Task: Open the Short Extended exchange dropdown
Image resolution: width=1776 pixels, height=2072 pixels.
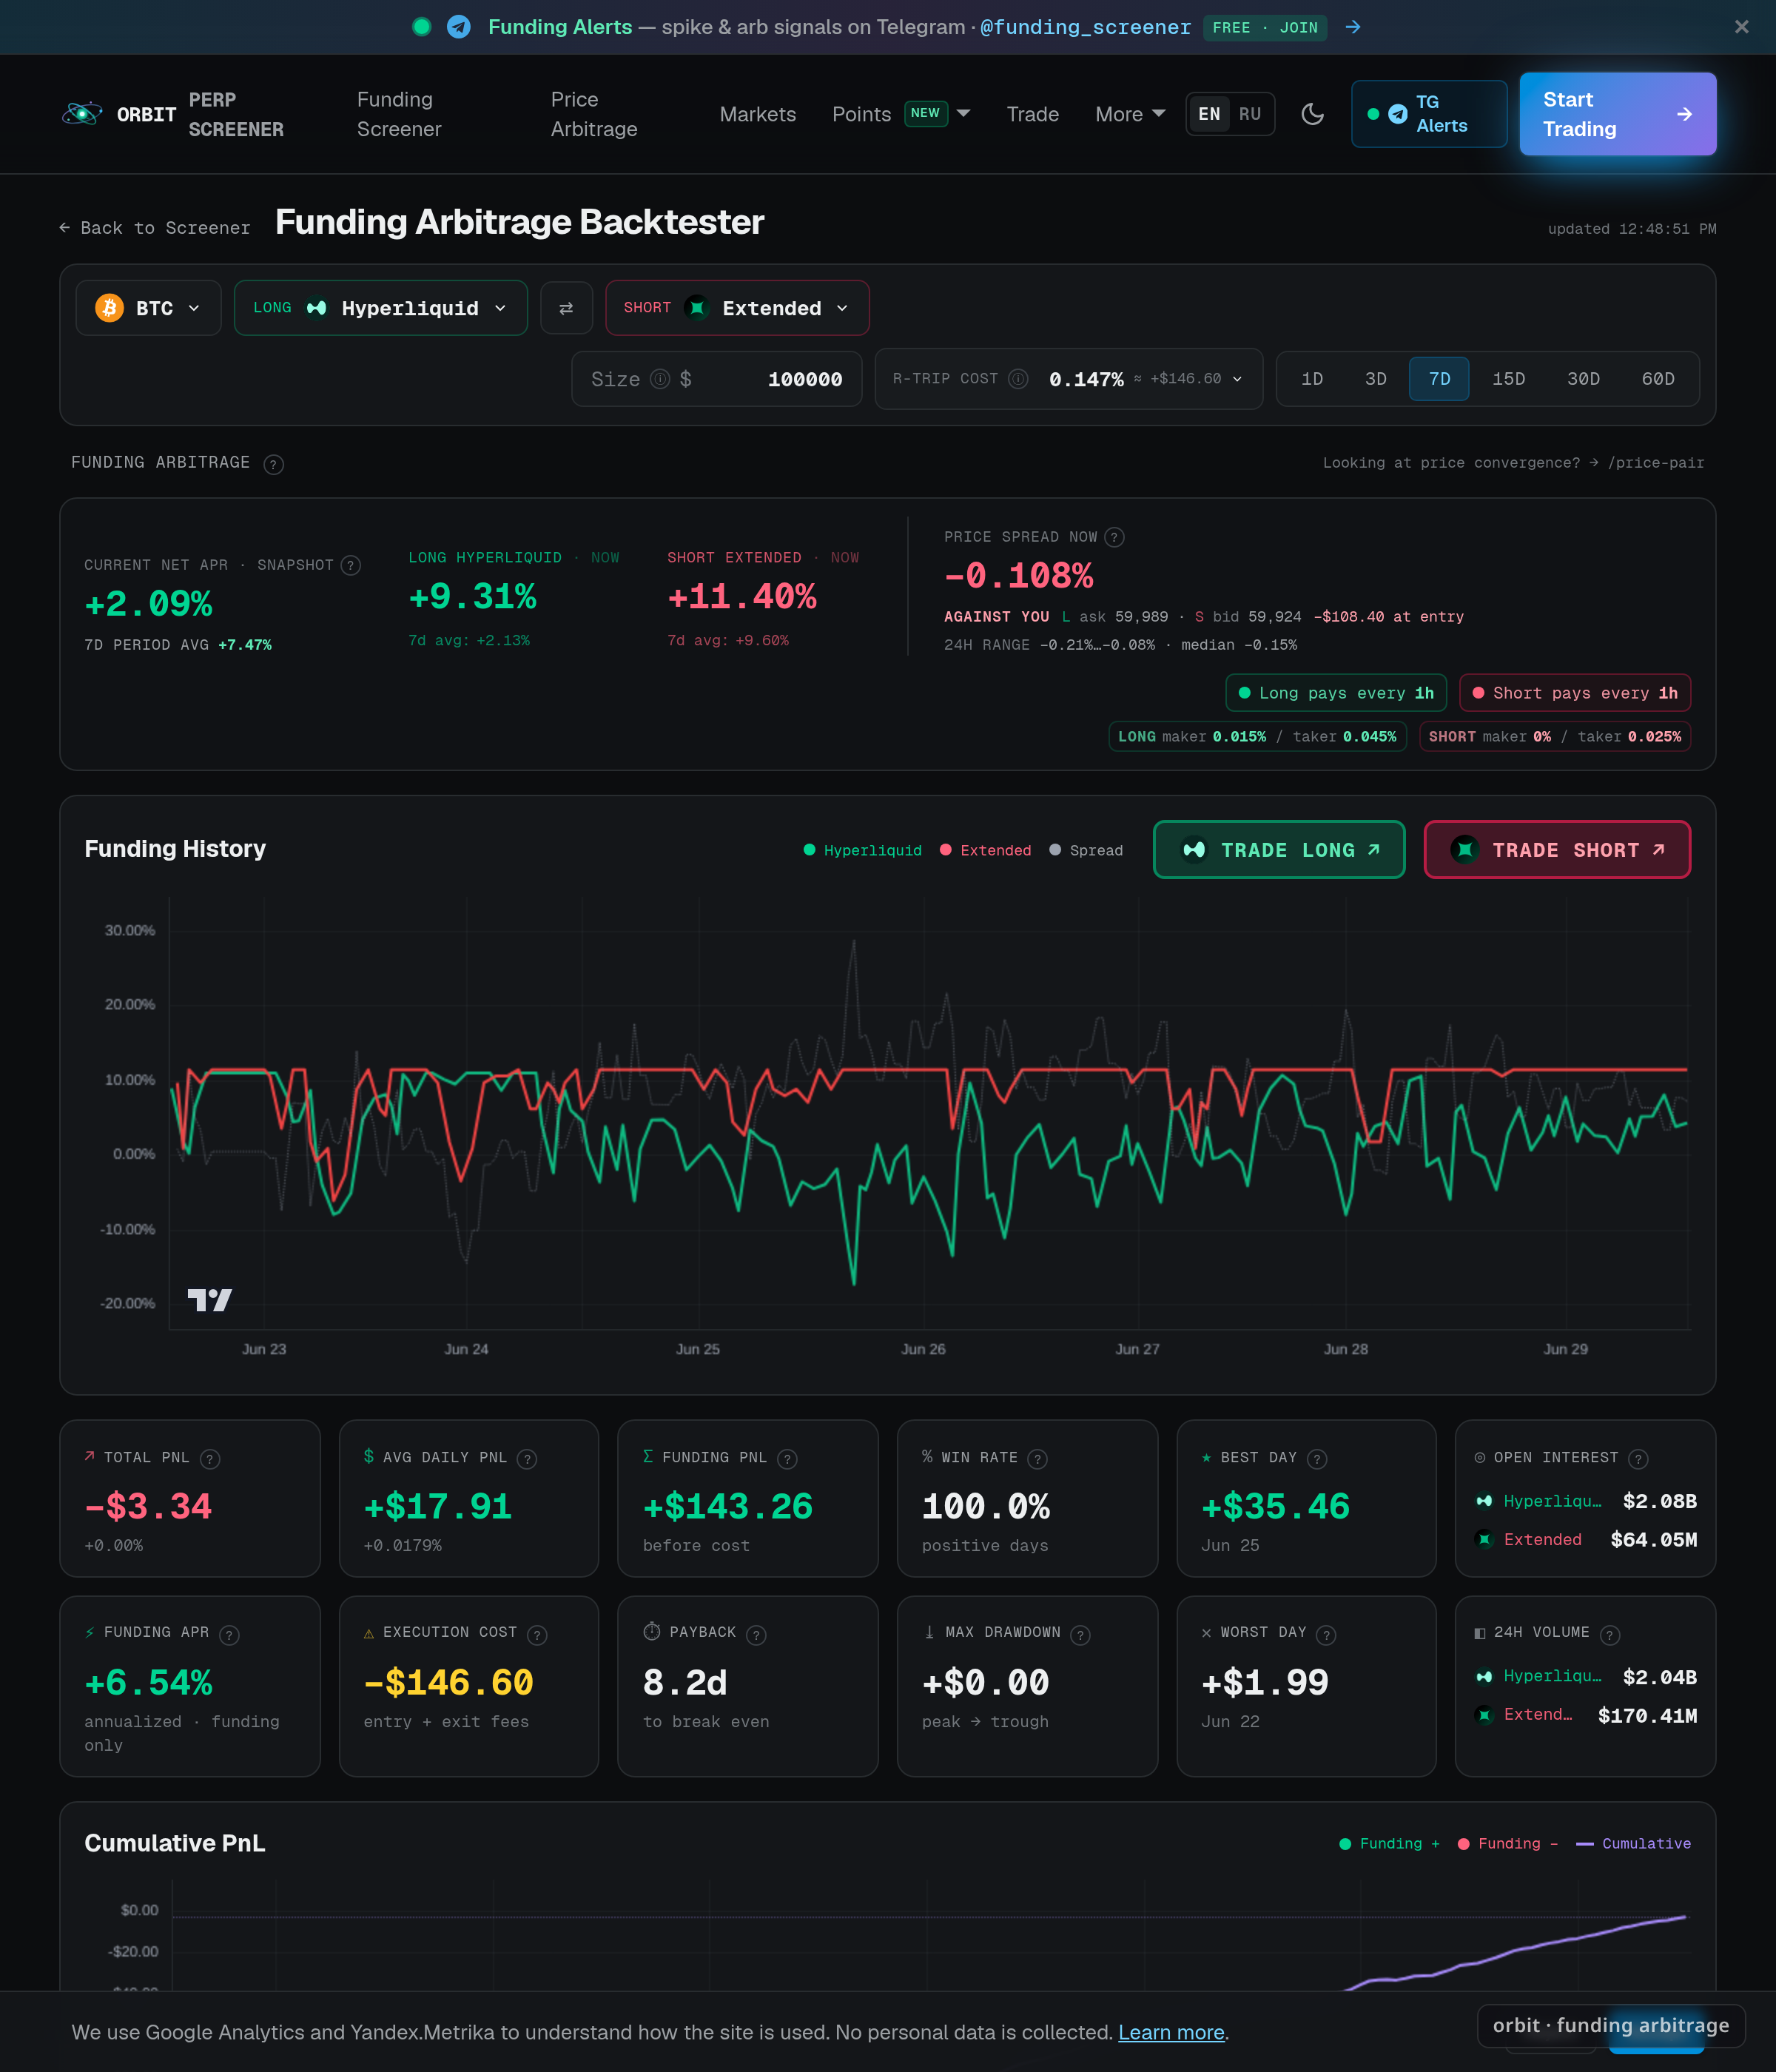Action: pos(737,308)
